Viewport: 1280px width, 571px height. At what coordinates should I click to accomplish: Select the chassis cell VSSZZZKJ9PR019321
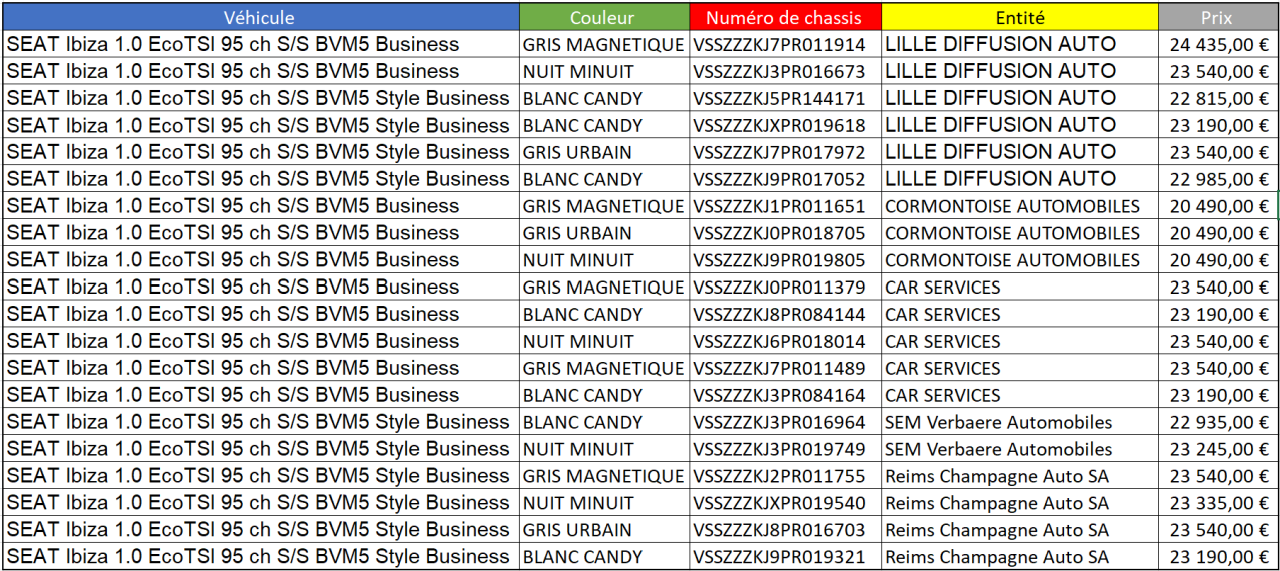pos(785,558)
